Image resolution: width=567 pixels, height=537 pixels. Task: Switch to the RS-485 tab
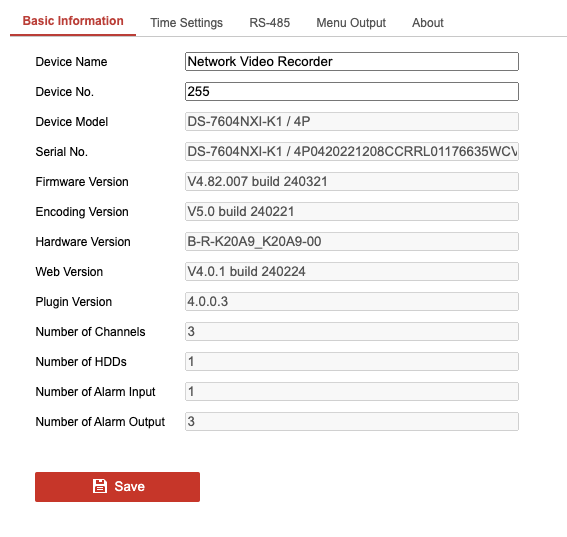269,23
